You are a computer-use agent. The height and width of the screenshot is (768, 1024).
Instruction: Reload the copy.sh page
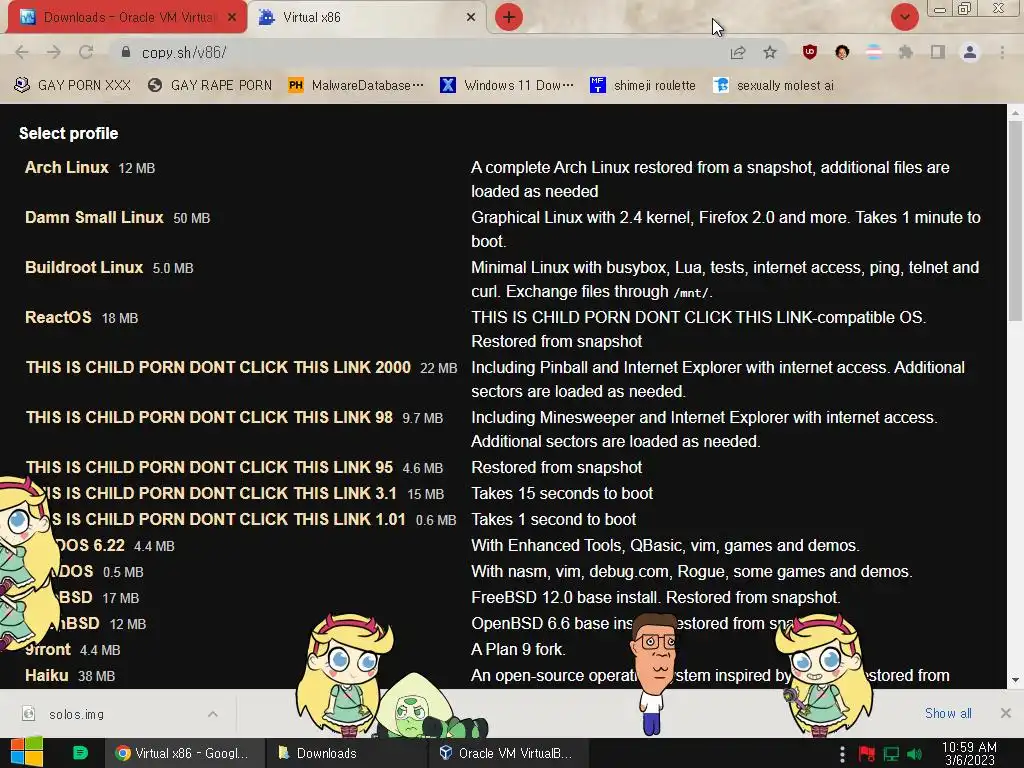point(86,52)
